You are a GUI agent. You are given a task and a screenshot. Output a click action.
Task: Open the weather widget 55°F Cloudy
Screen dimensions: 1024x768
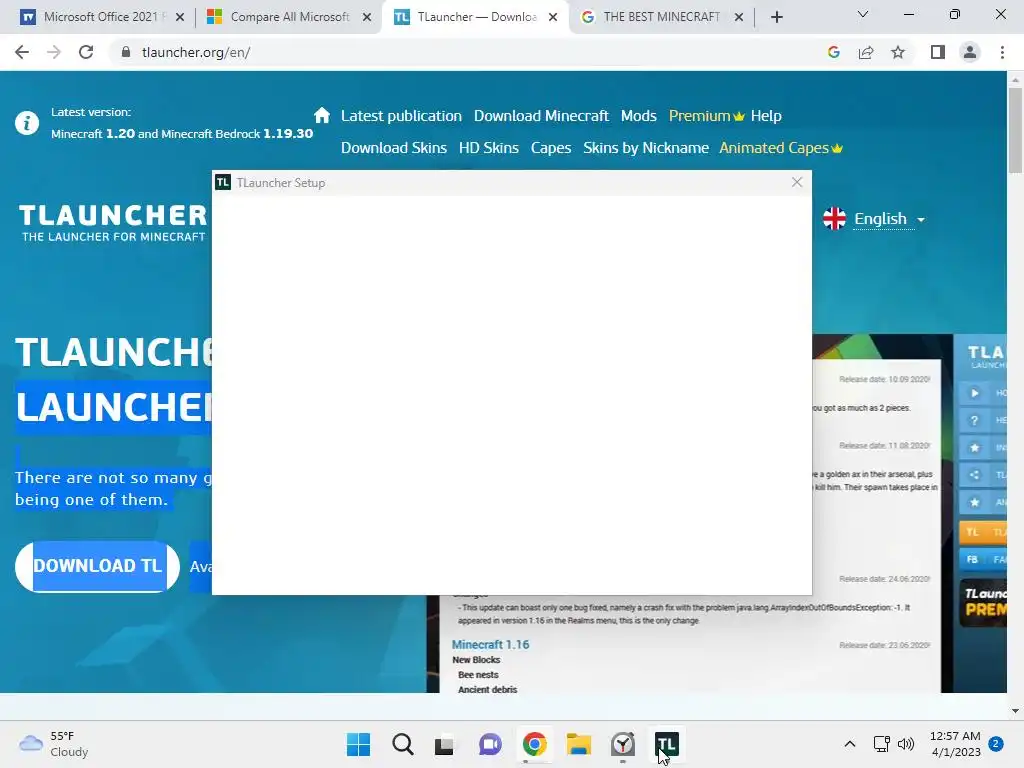[53, 744]
